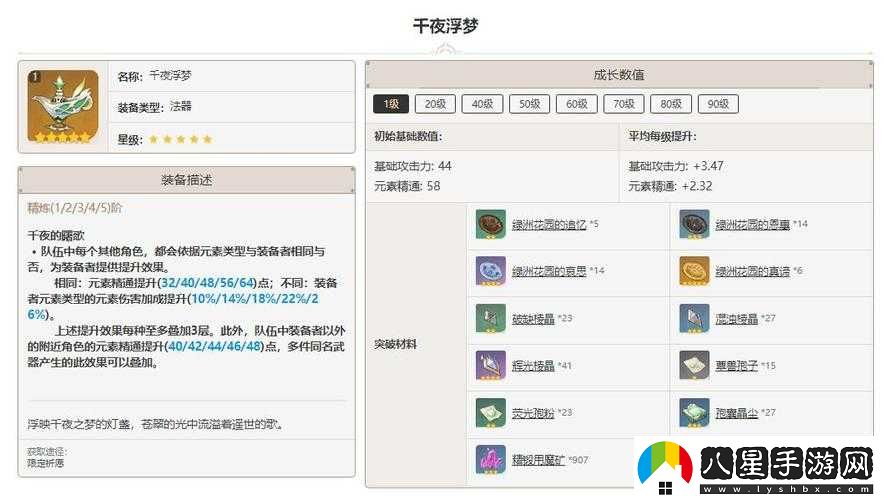Follow the 混浊棱晶 material link

click(x=737, y=318)
